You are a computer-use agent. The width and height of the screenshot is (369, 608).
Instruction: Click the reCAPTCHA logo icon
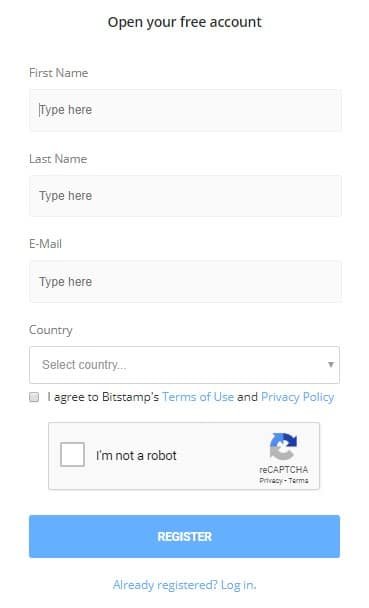point(283,447)
